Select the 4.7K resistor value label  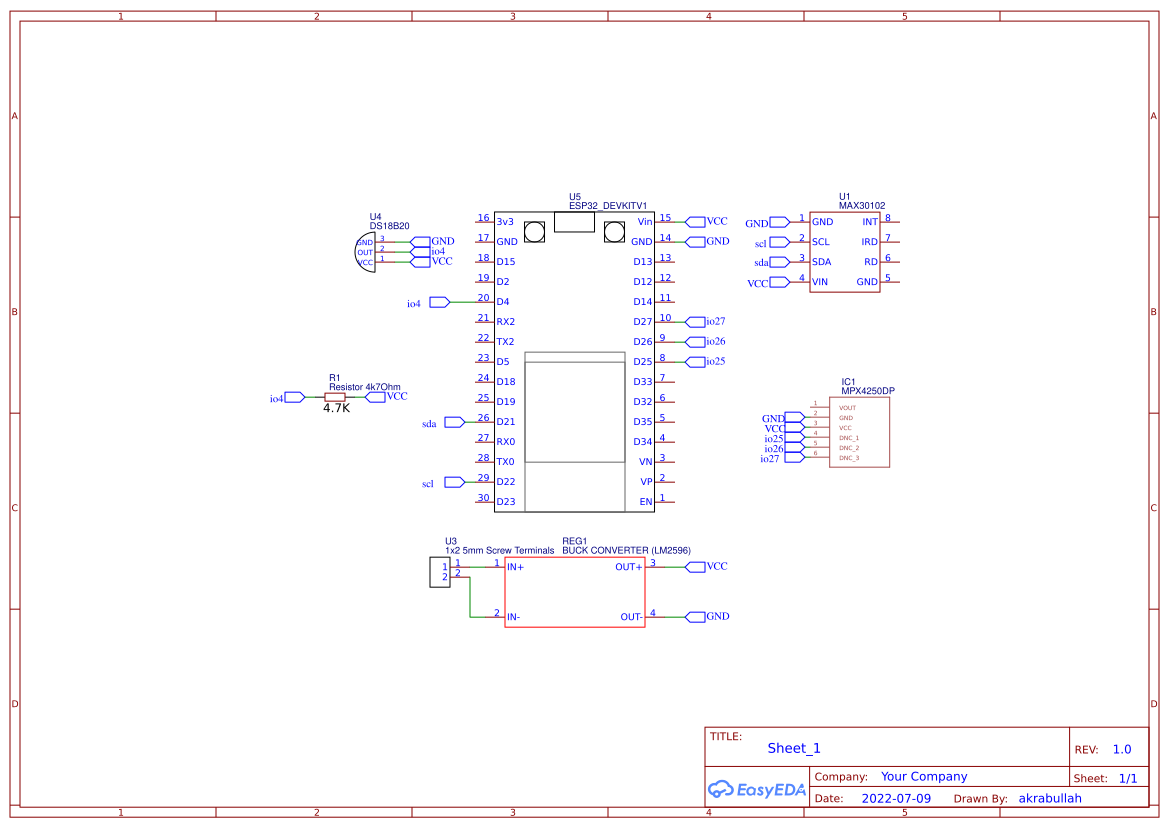click(336, 409)
